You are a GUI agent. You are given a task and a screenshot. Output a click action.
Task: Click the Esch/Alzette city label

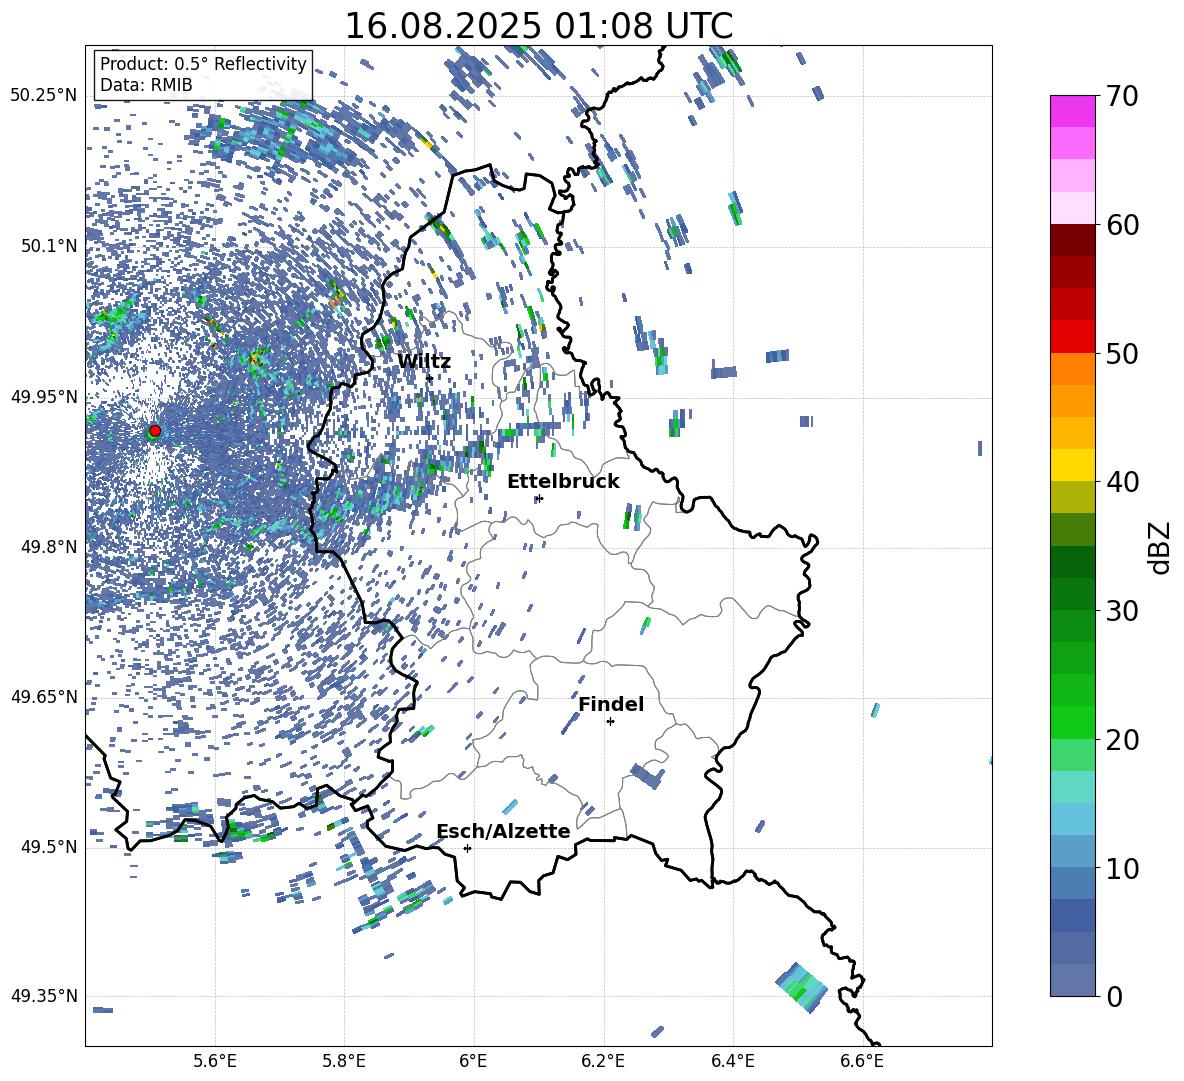point(503,831)
